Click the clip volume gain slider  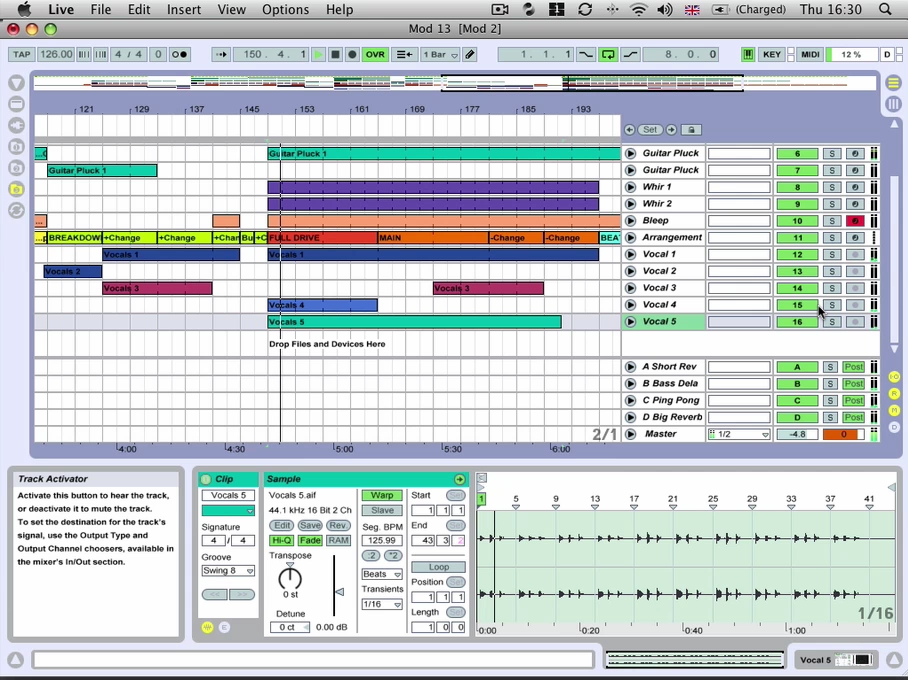(x=337, y=586)
